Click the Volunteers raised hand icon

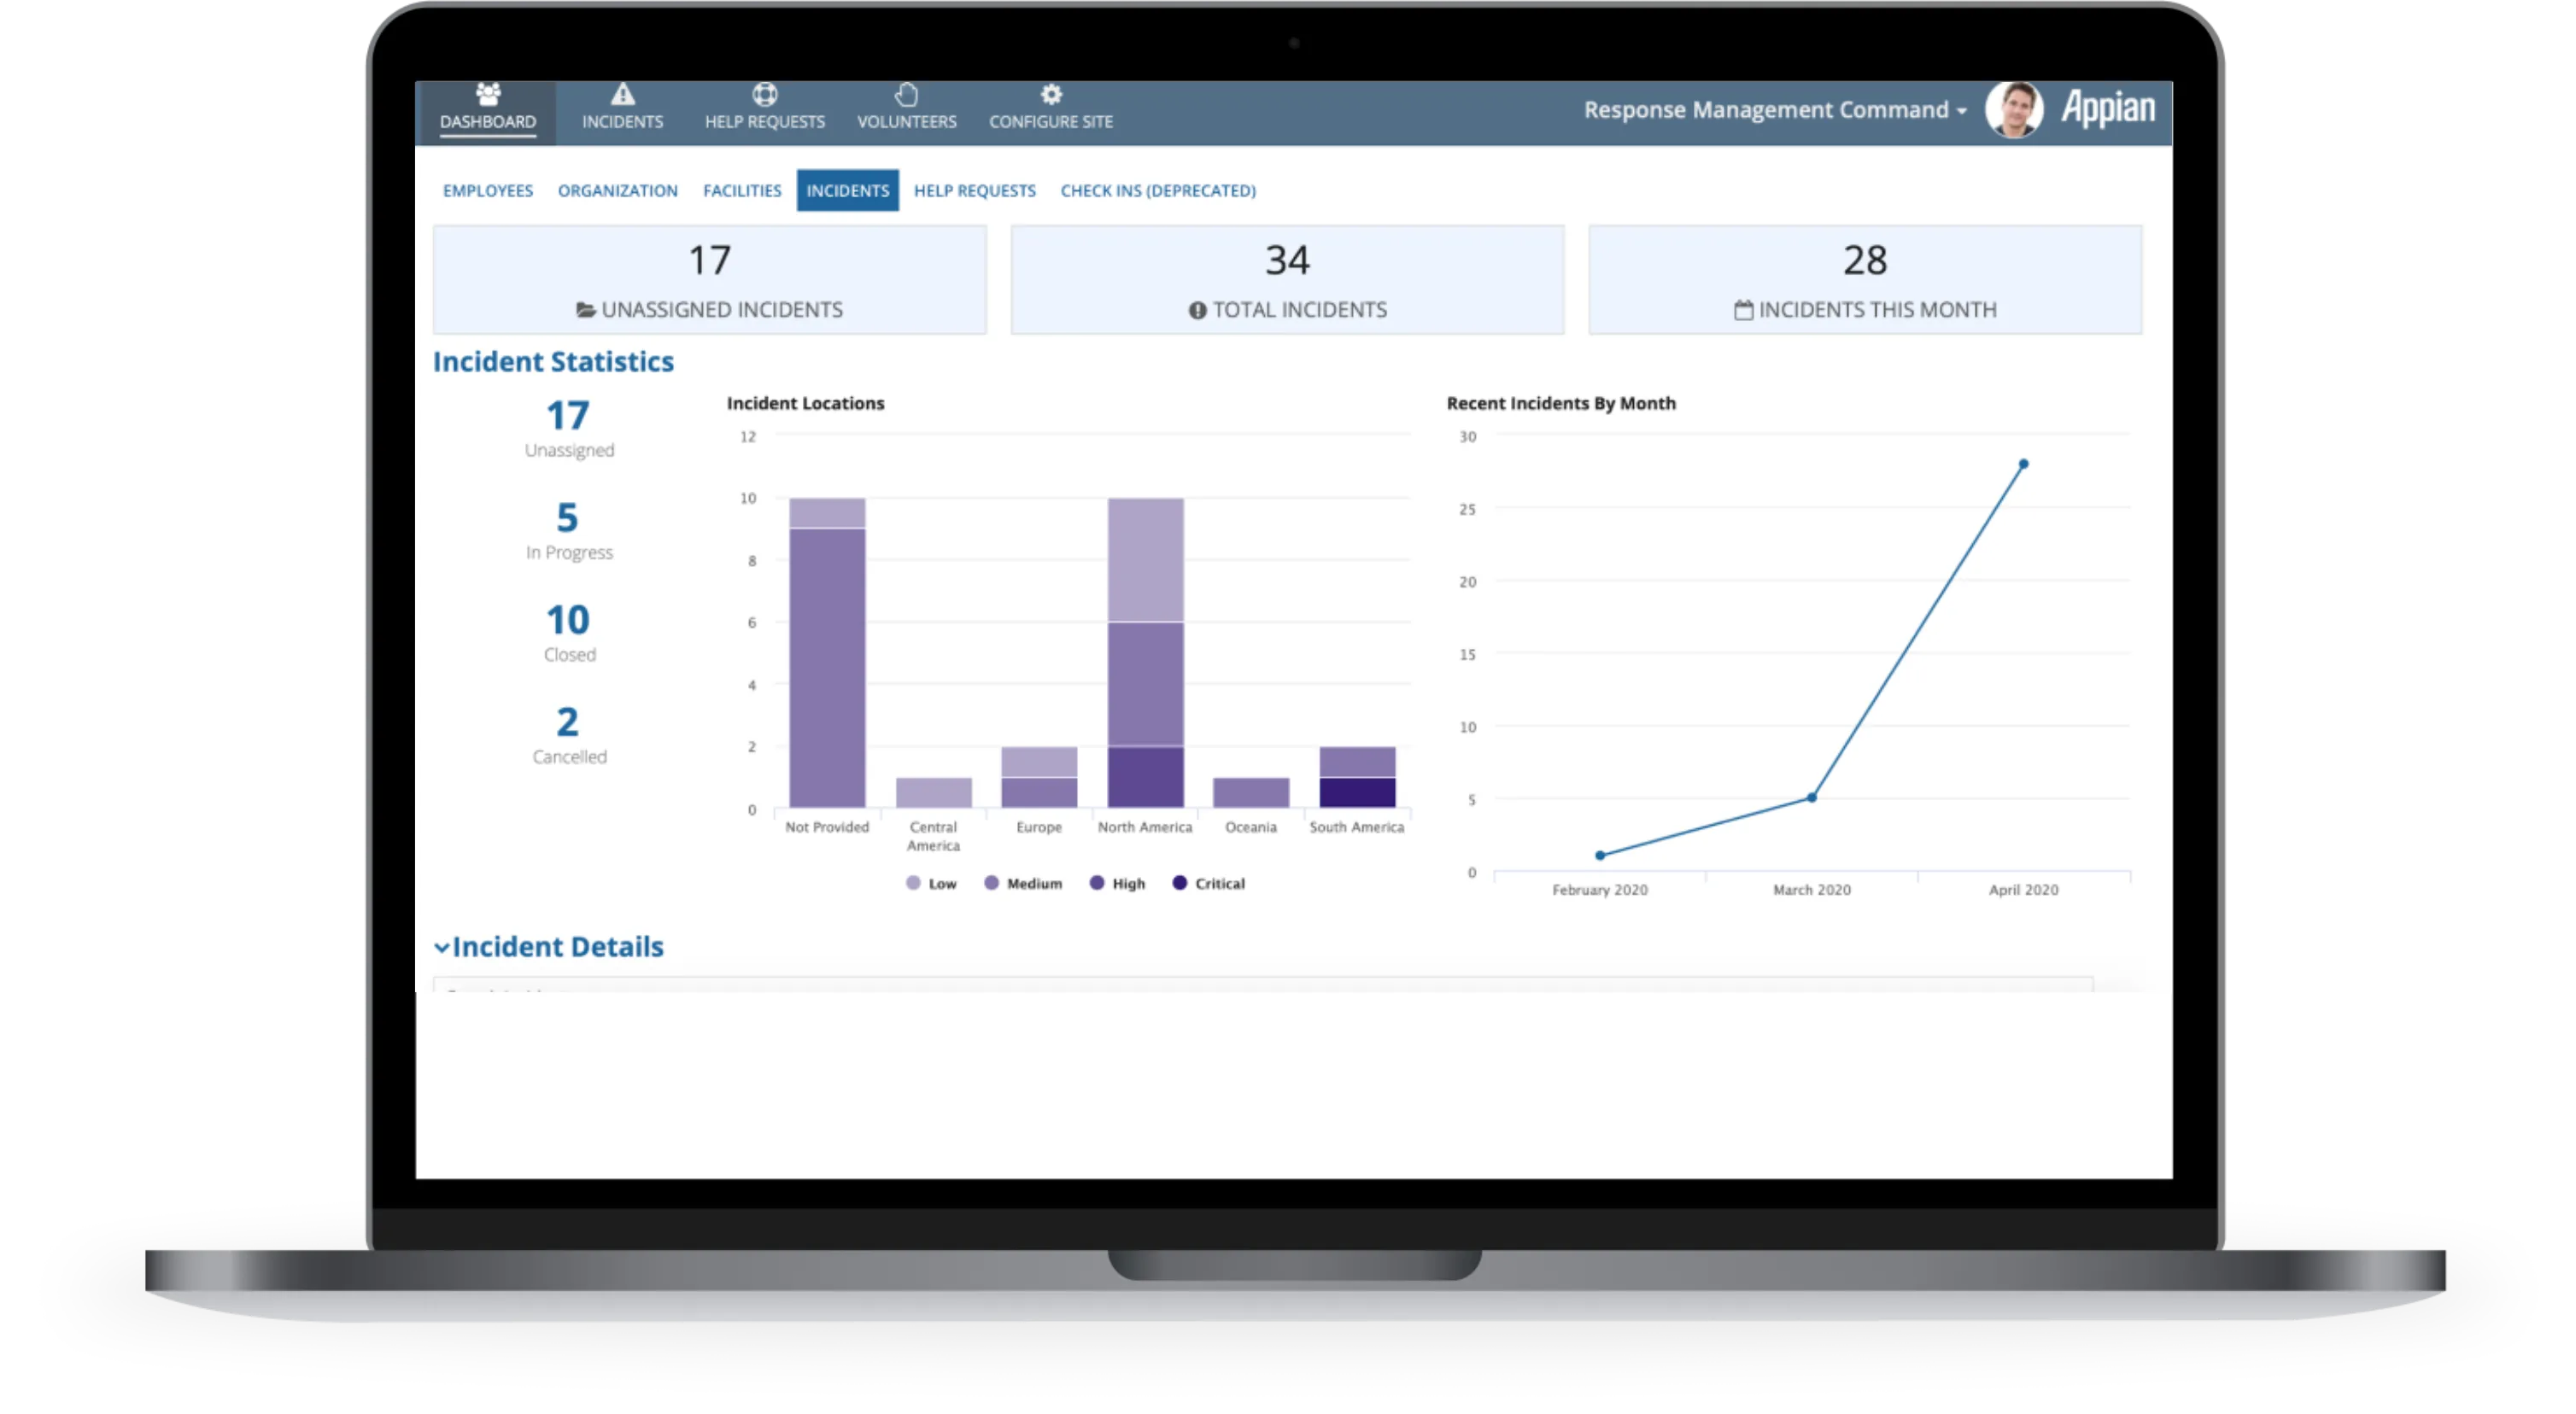[x=906, y=94]
